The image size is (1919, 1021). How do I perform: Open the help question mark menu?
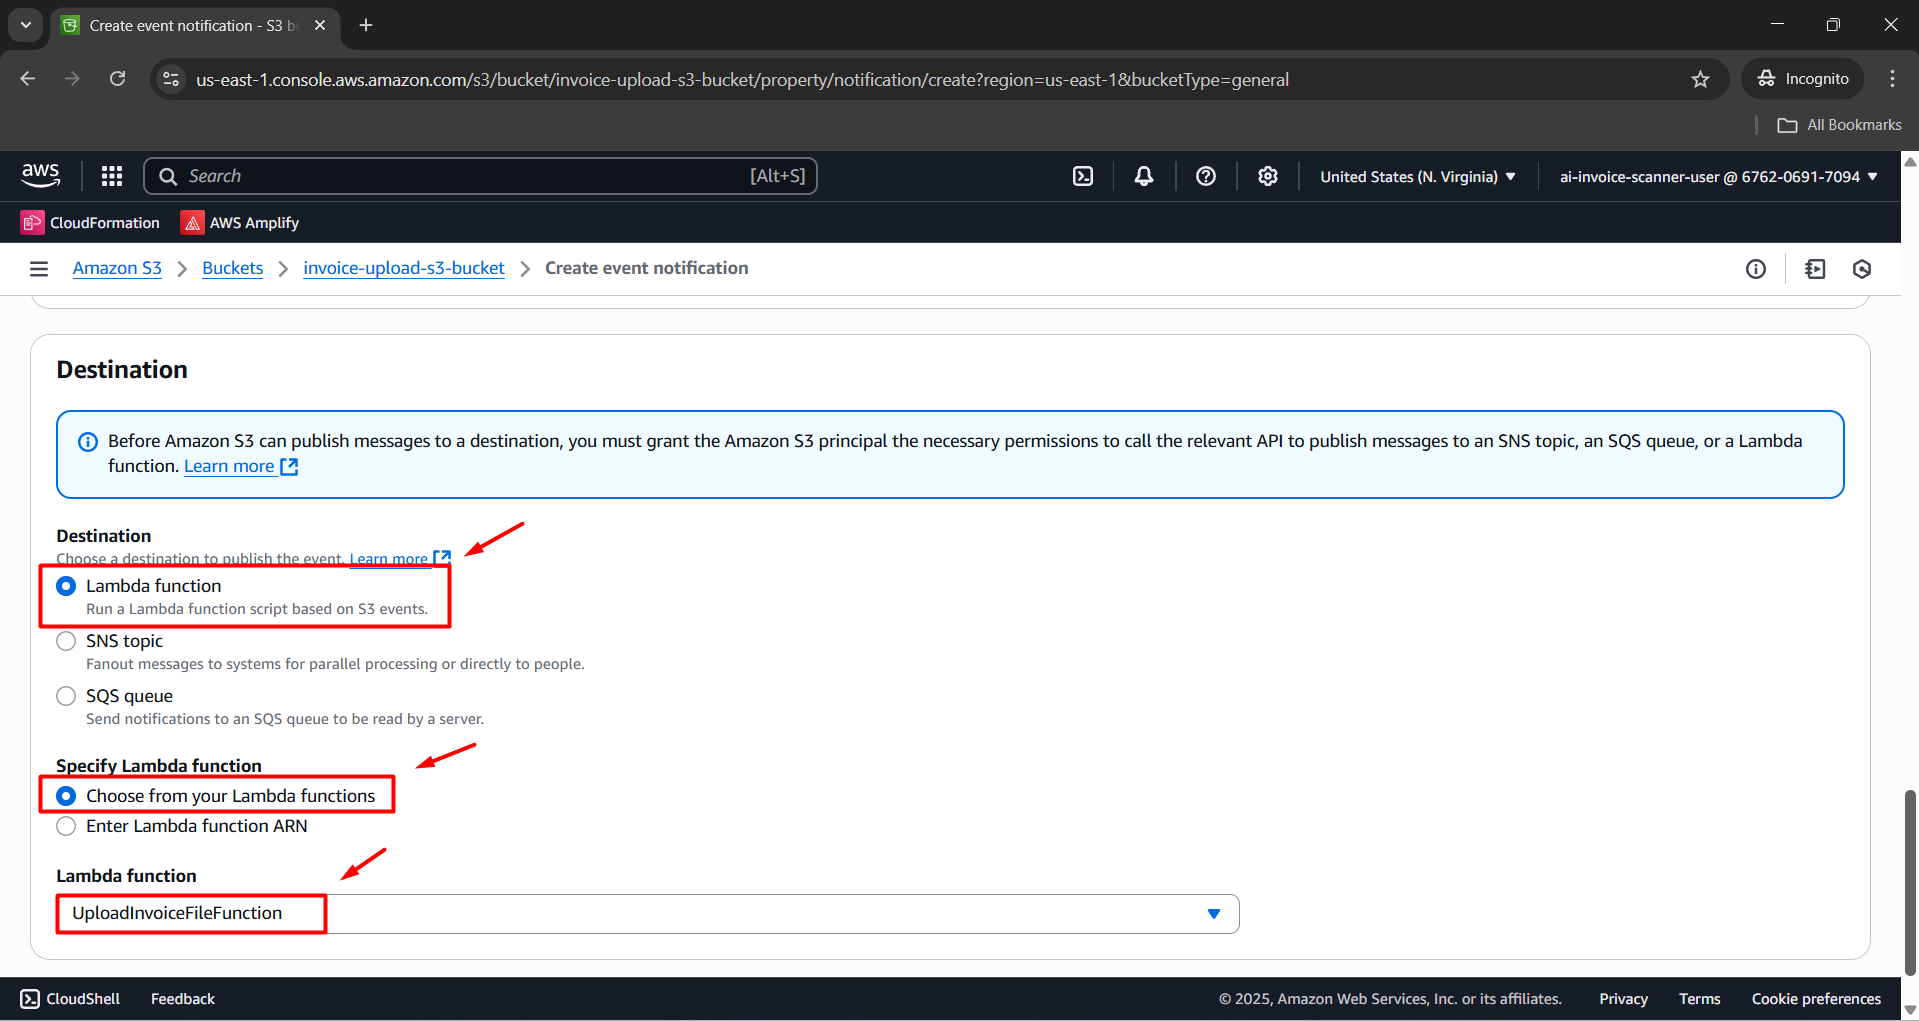[x=1206, y=176]
